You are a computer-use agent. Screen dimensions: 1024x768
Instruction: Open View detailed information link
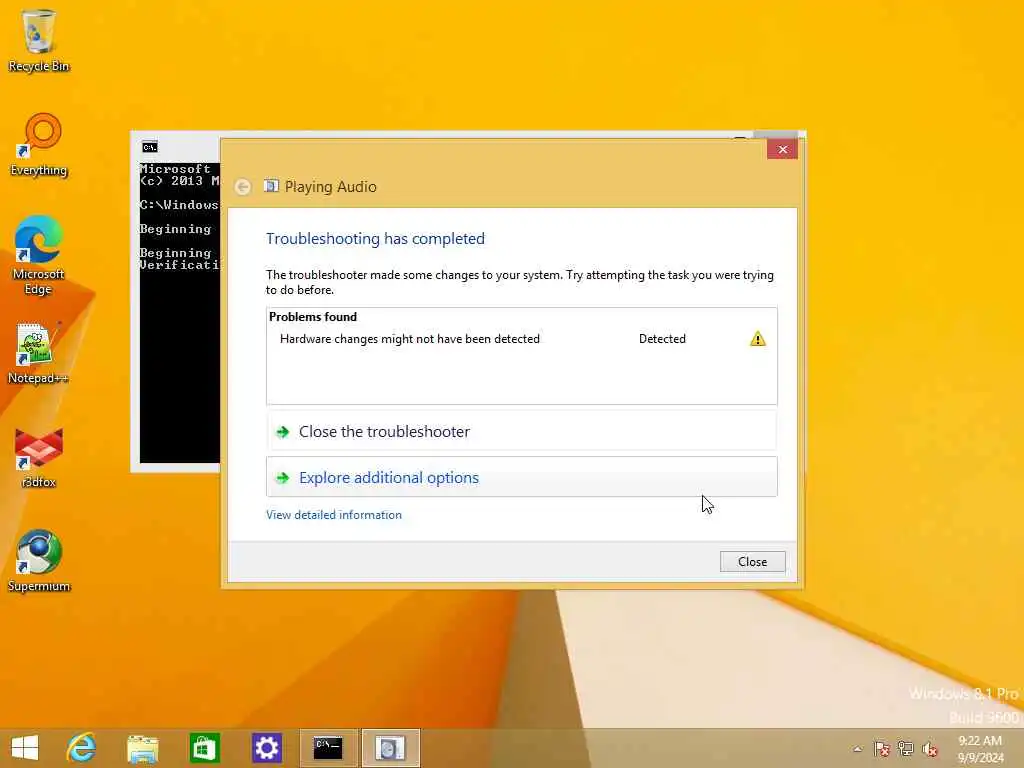click(334, 515)
